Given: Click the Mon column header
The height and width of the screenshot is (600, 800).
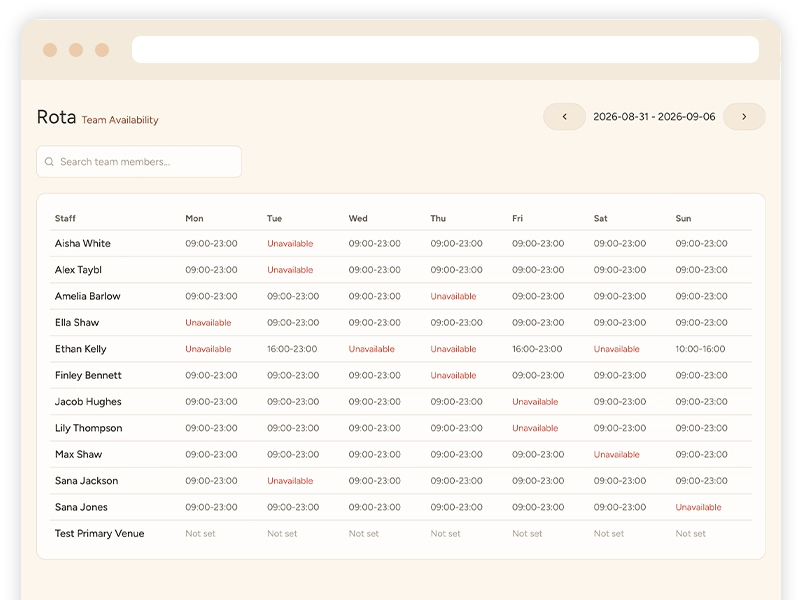Looking at the screenshot, I should point(194,218).
